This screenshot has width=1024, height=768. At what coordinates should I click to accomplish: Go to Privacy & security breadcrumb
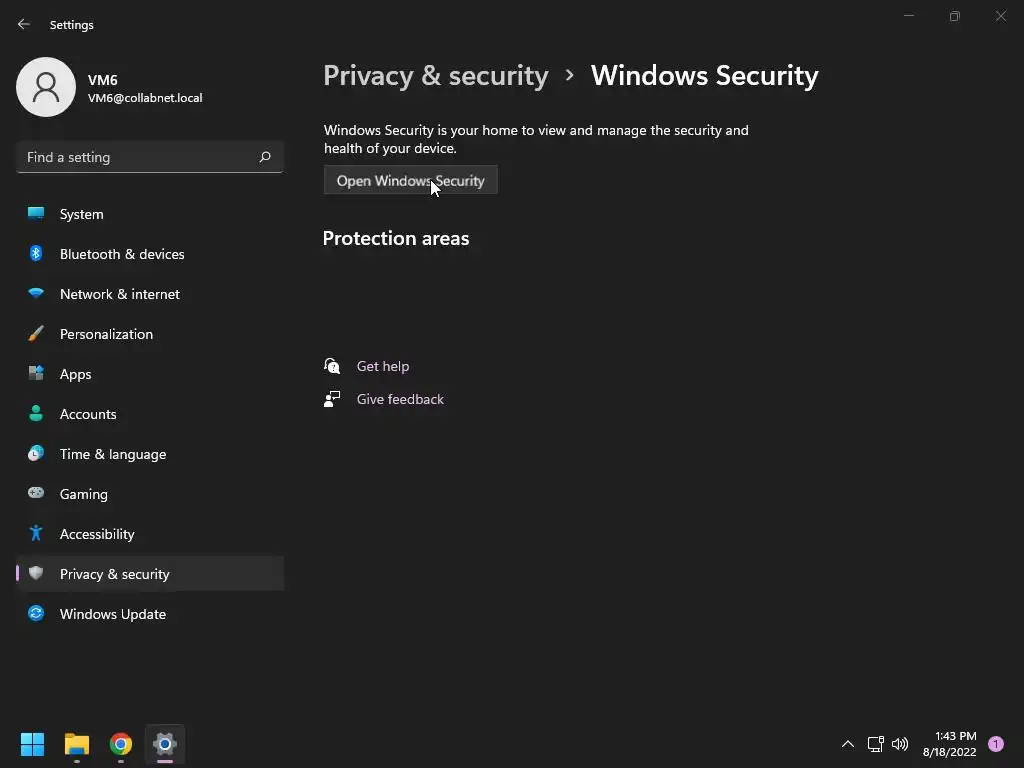pyautogui.click(x=436, y=76)
